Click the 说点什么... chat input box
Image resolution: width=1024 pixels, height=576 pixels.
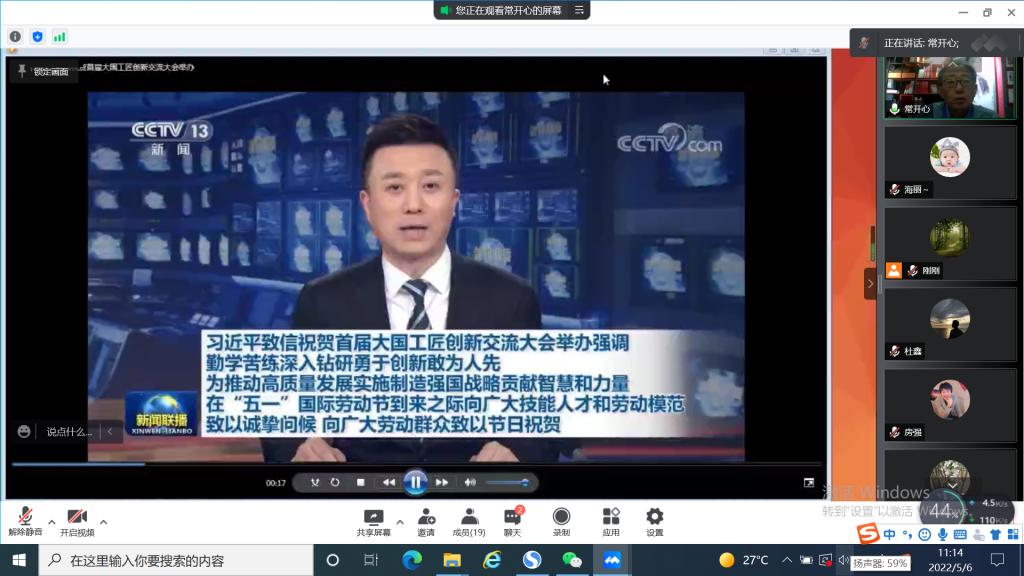[69, 432]
